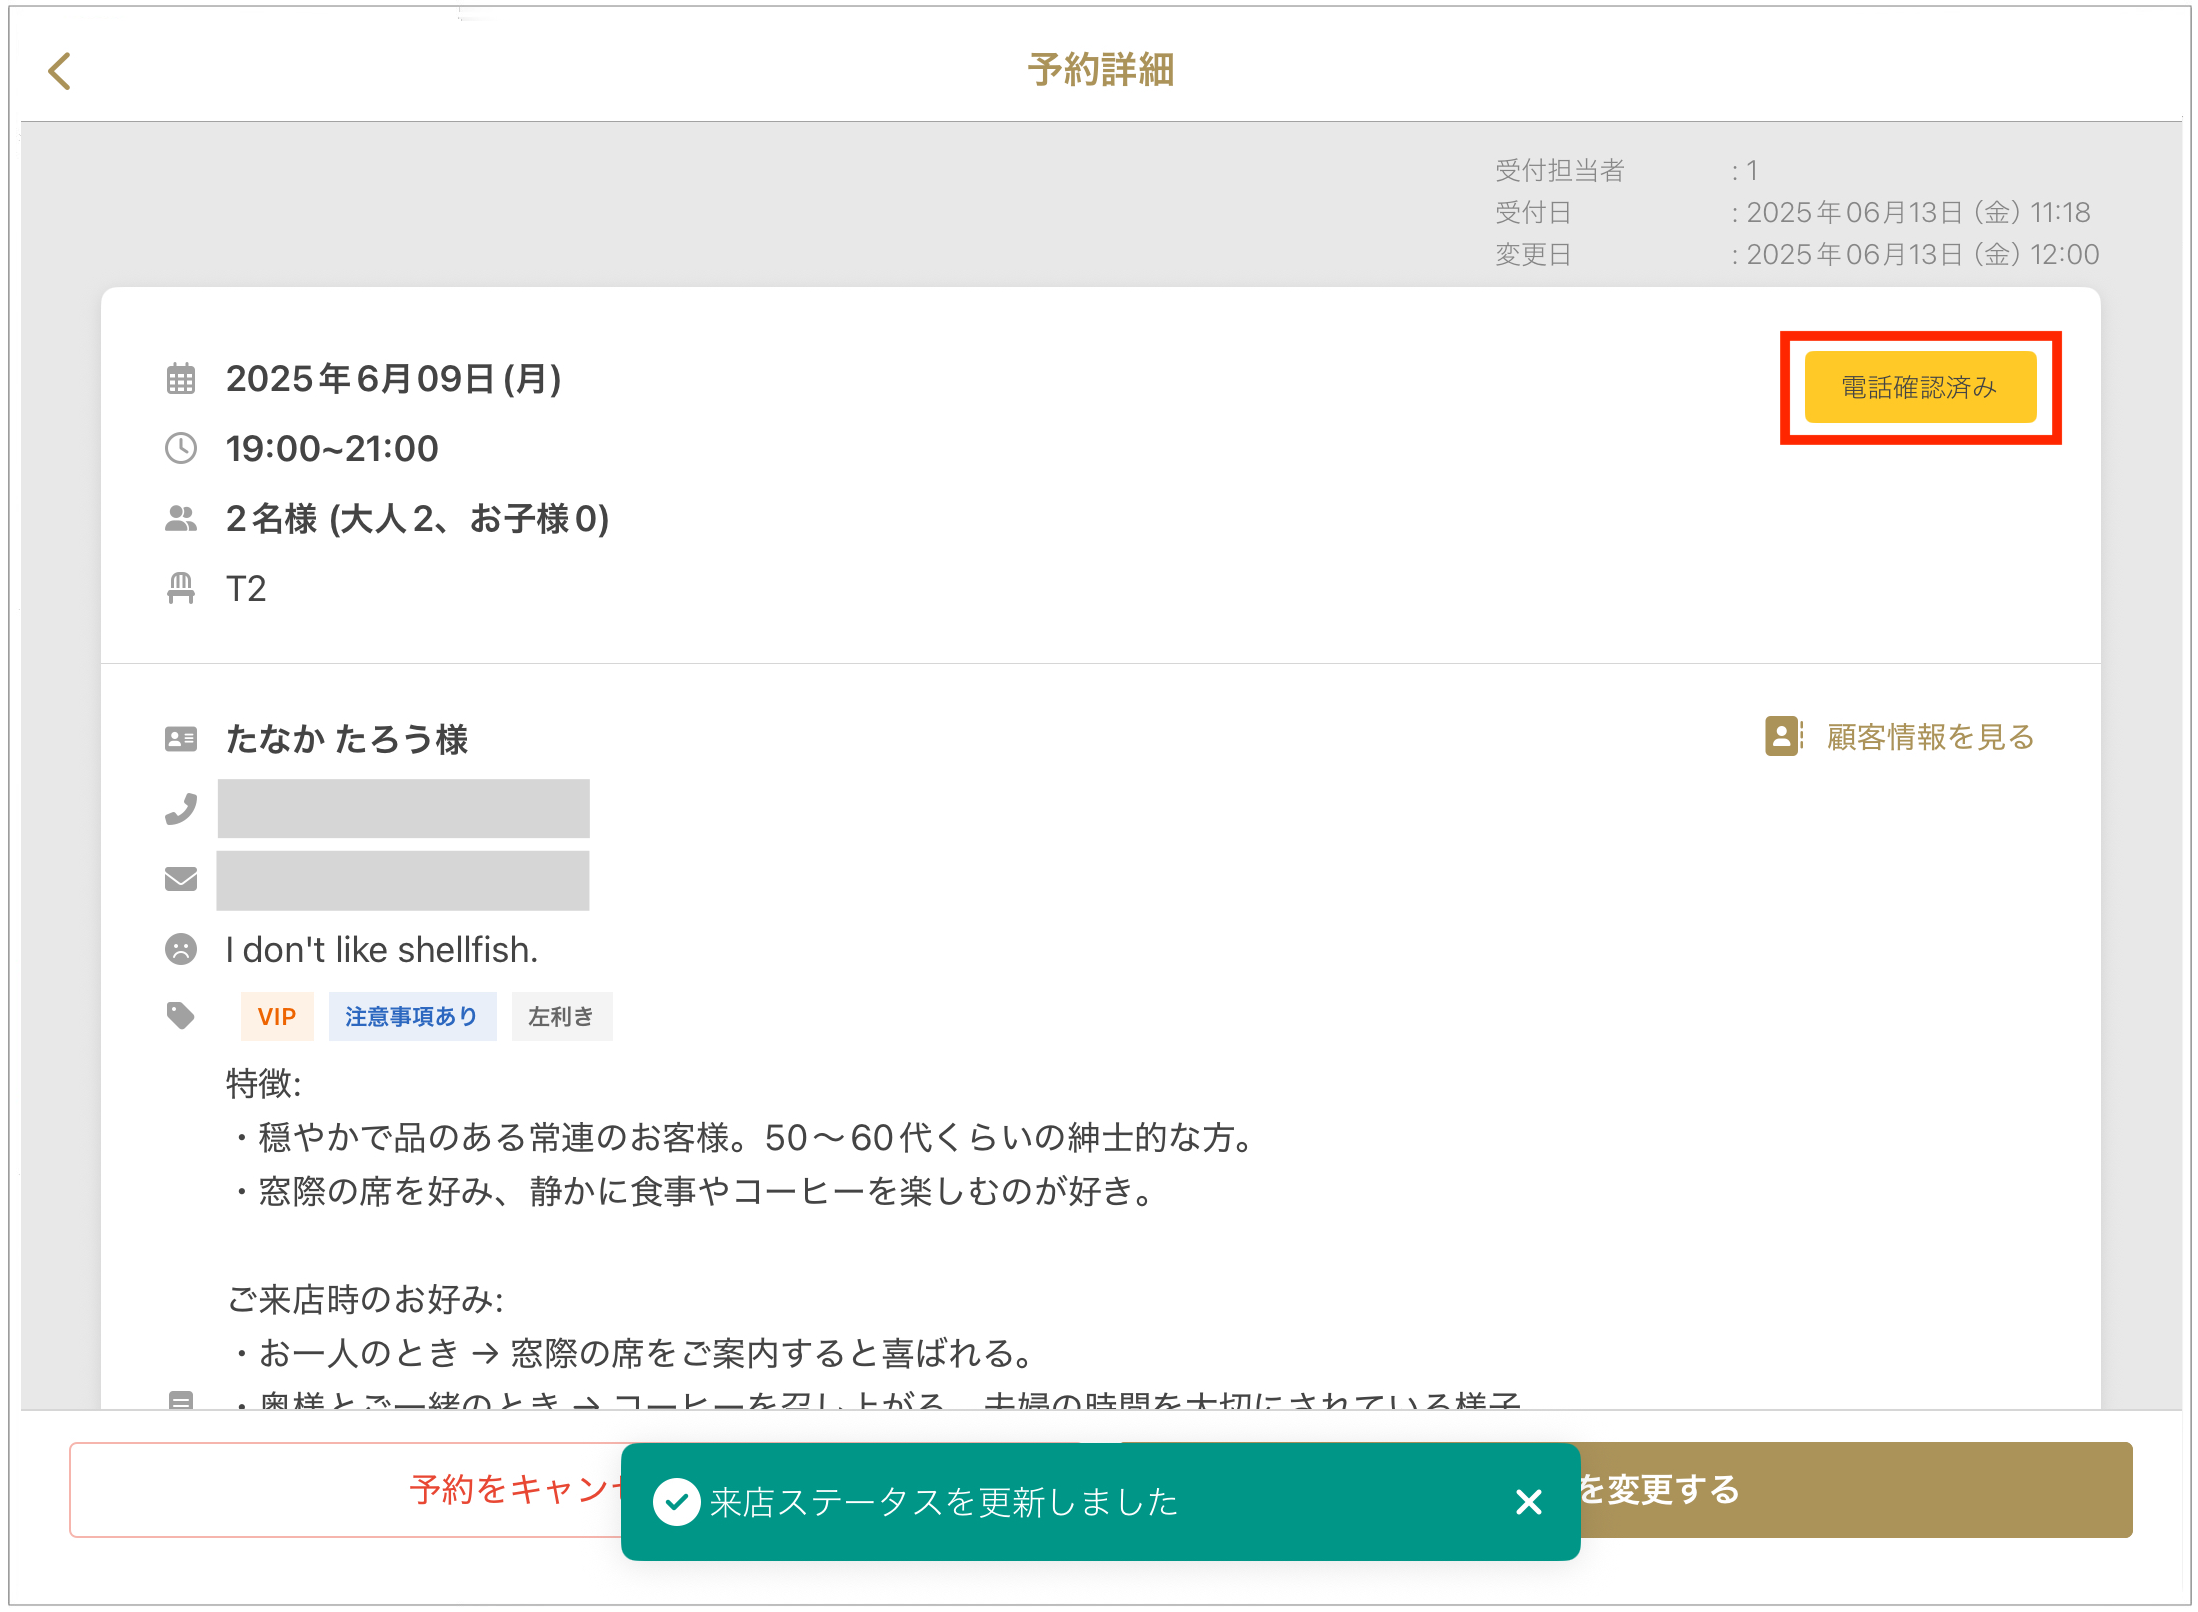
Task: Select the 注意事項あり tag
Action: coord(411,1017)
